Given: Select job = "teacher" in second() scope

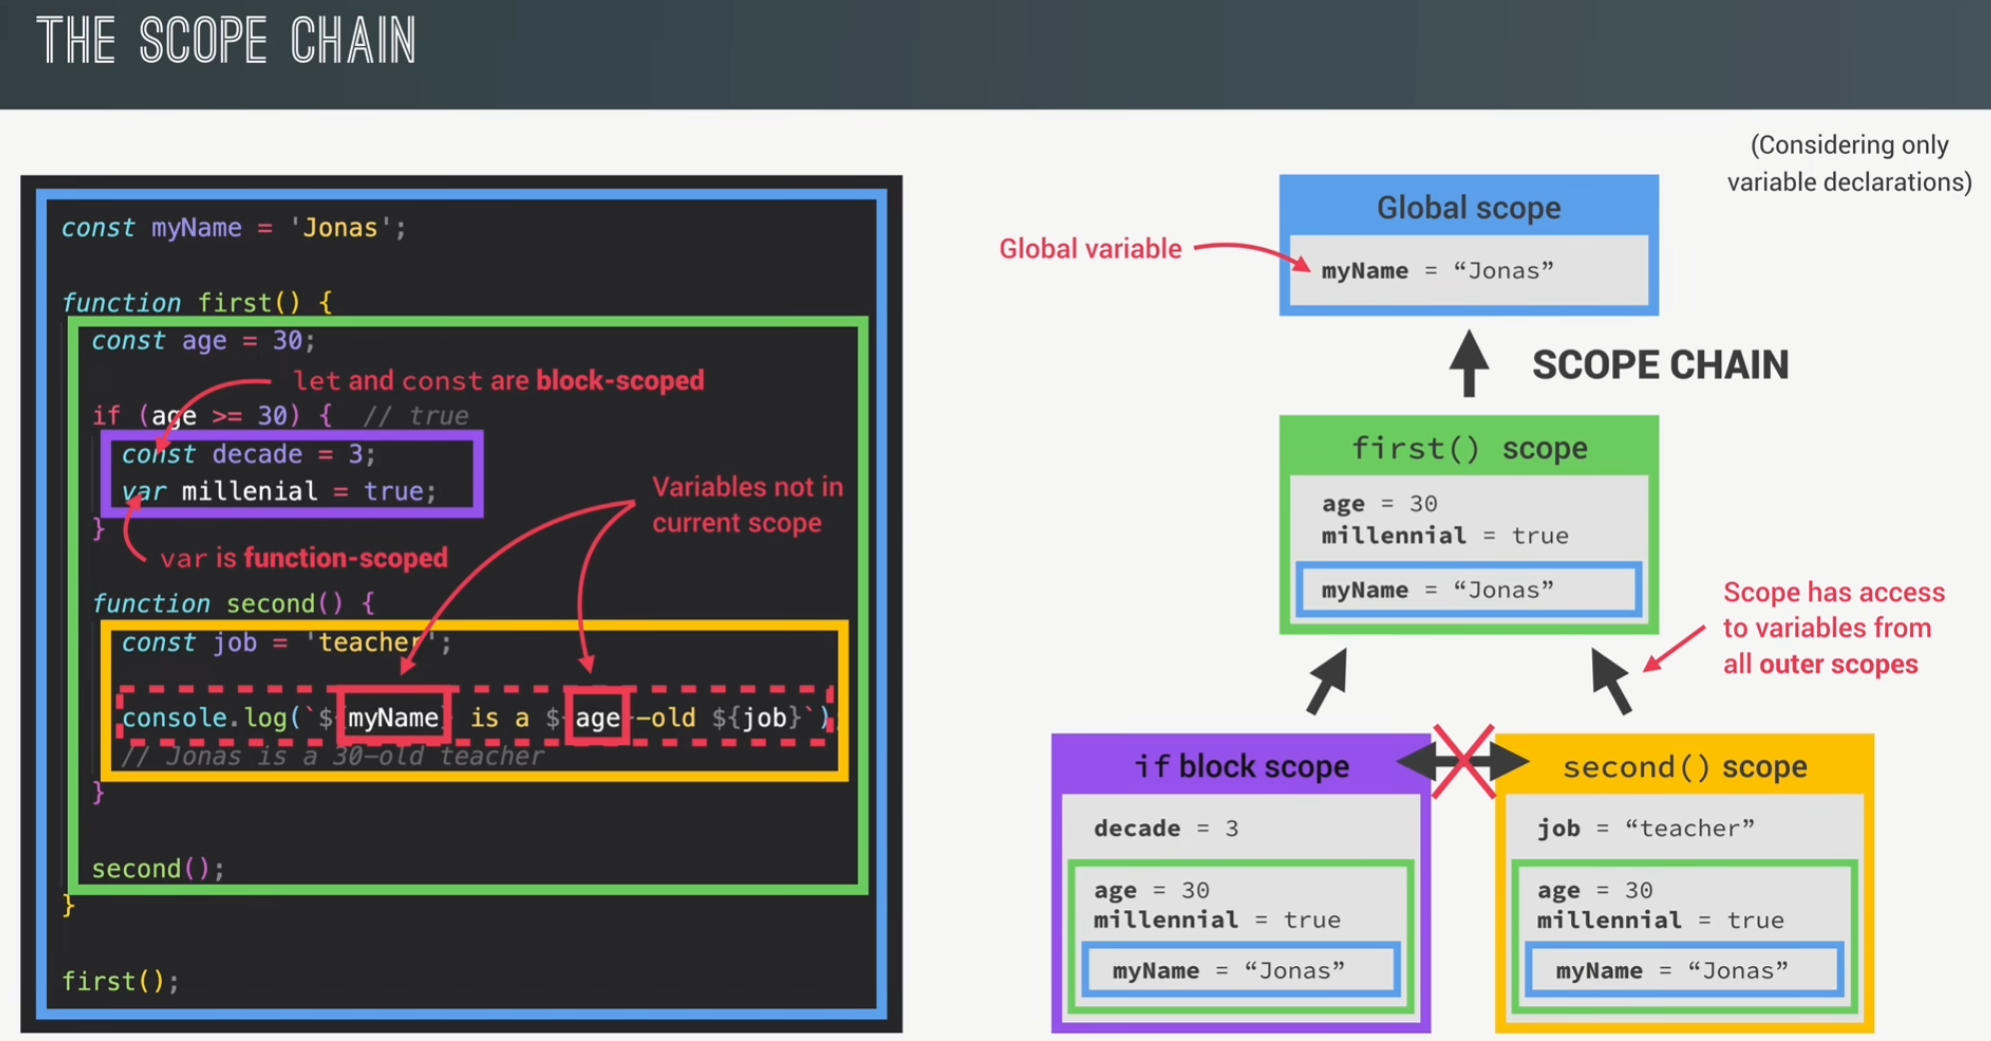Looking at the screenshot, I should tap(1645, 828).
